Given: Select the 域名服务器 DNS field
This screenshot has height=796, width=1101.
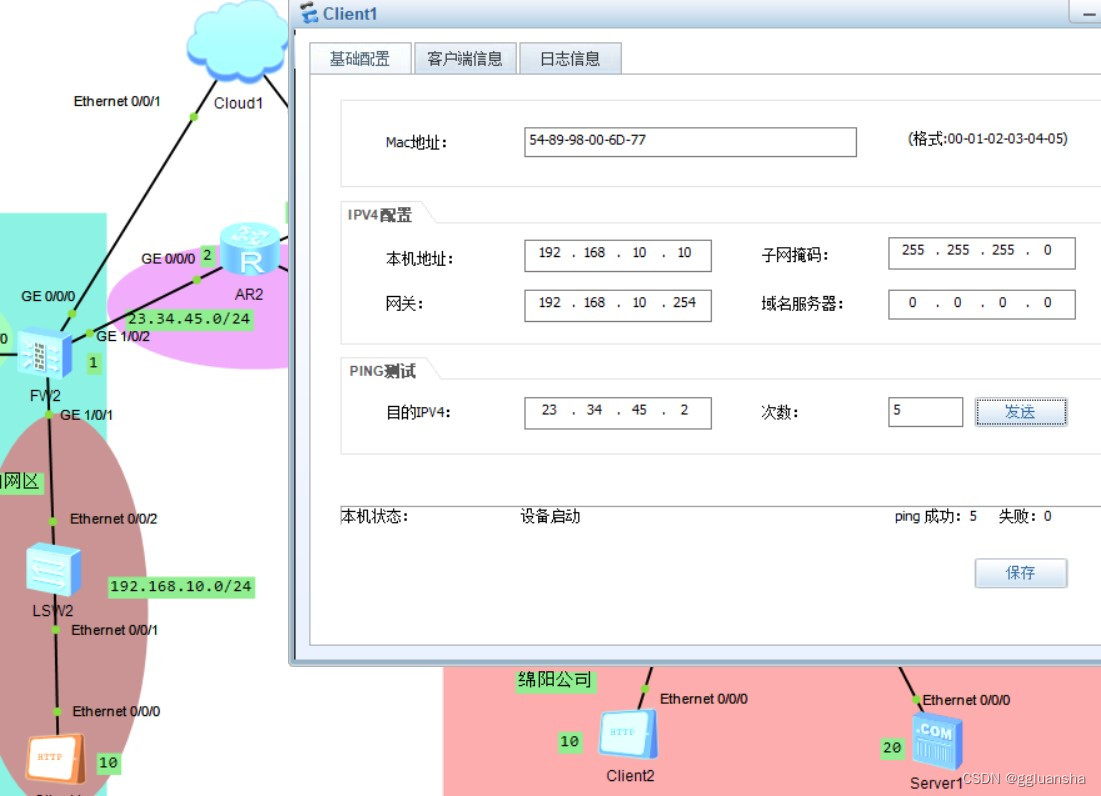Looking at the screenshot, I should [981, 304].
